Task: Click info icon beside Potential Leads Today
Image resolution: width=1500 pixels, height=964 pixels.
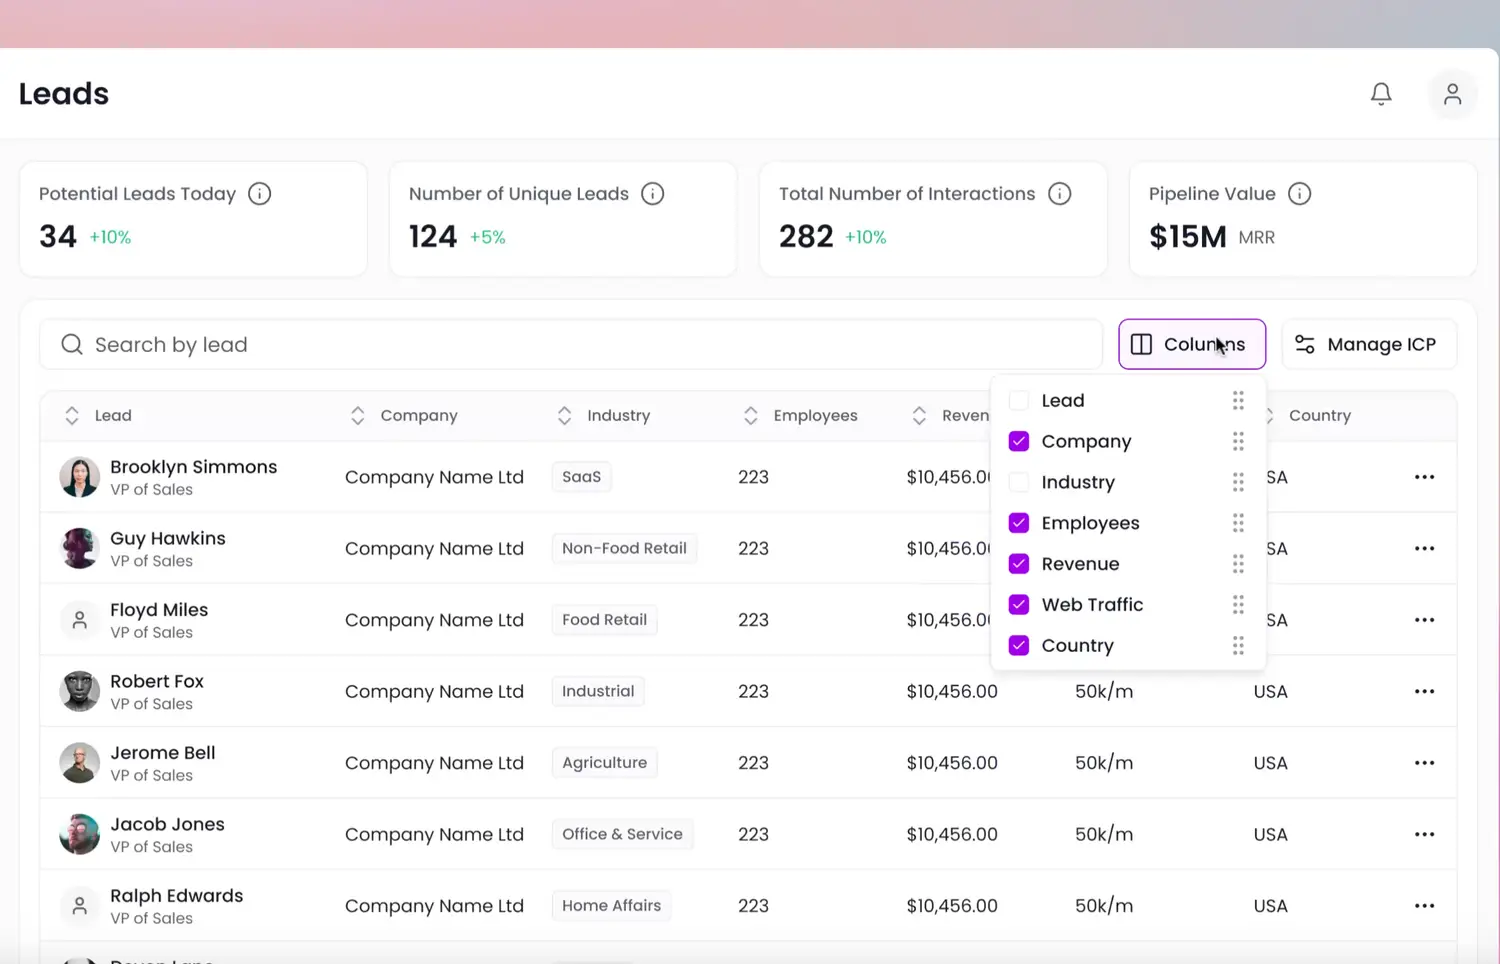Action: point(259,194)
